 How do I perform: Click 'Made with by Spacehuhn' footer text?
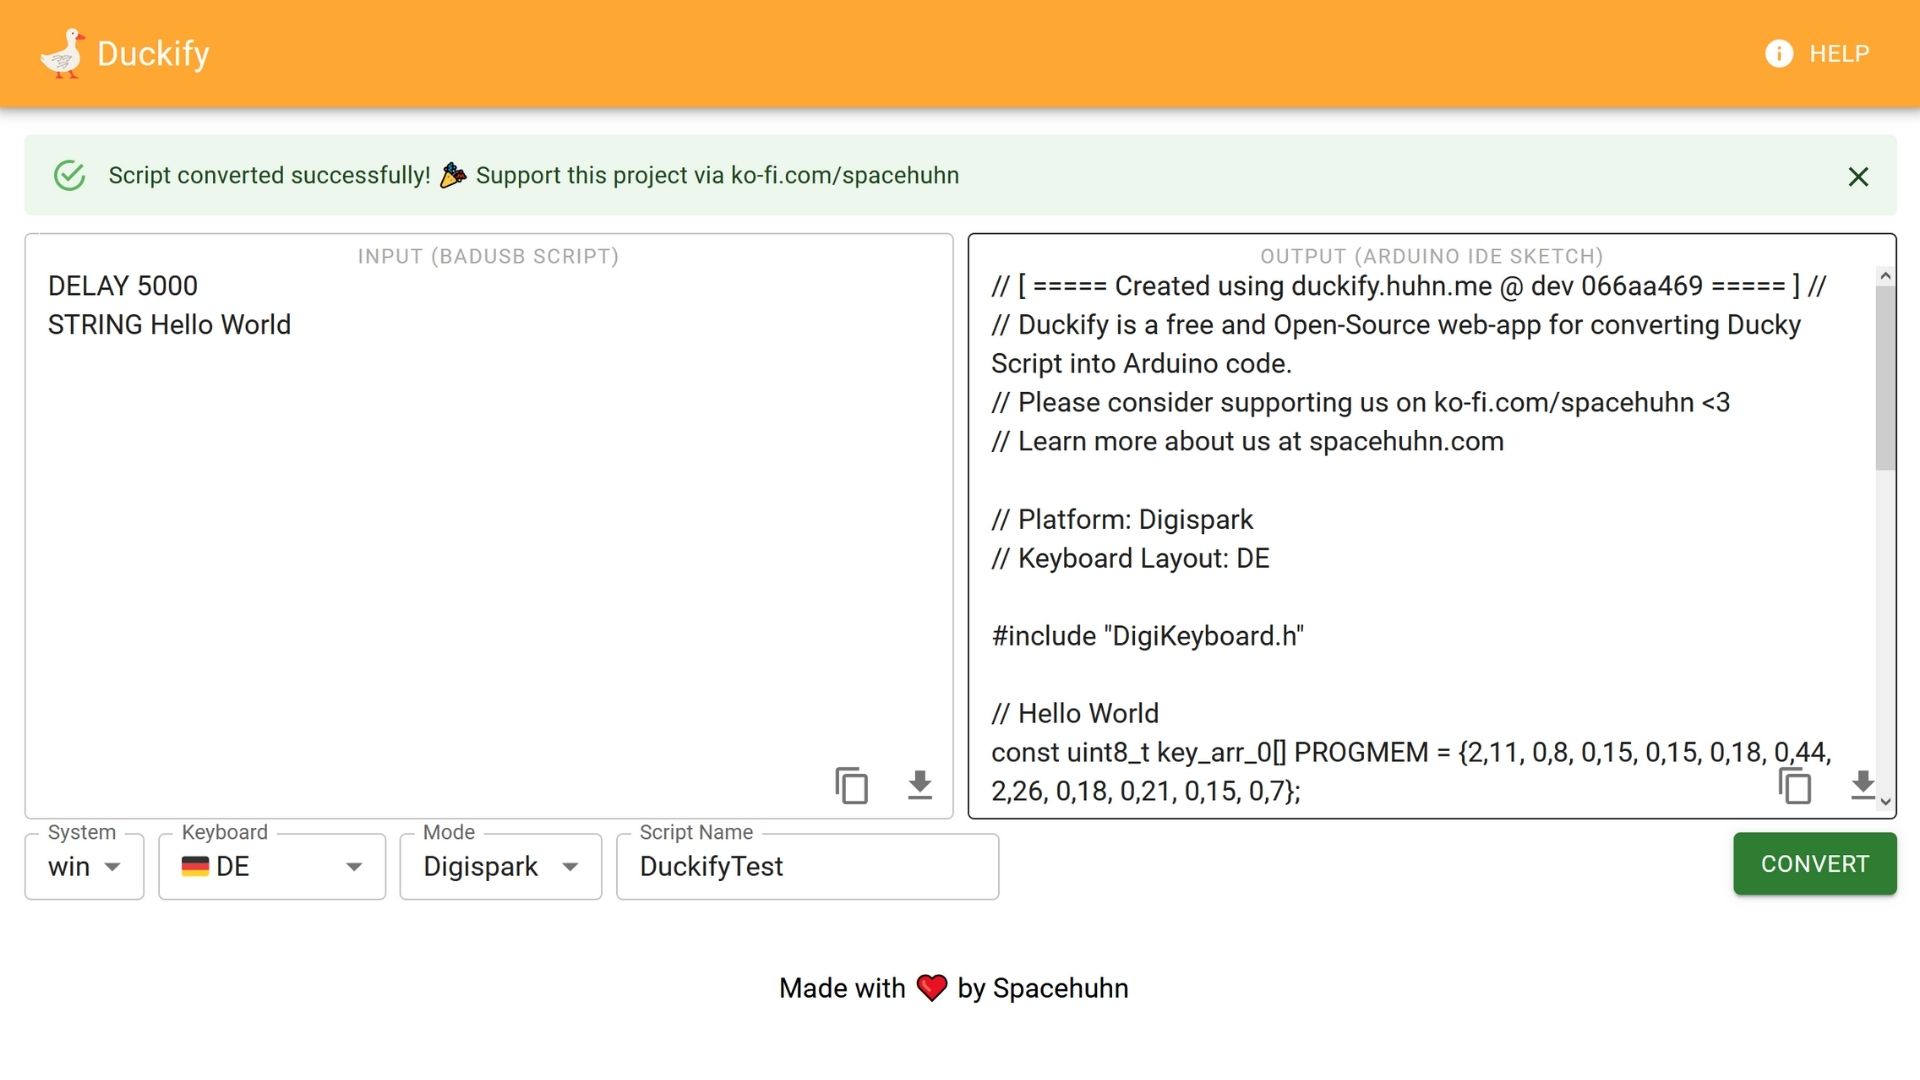coord(953,988)
